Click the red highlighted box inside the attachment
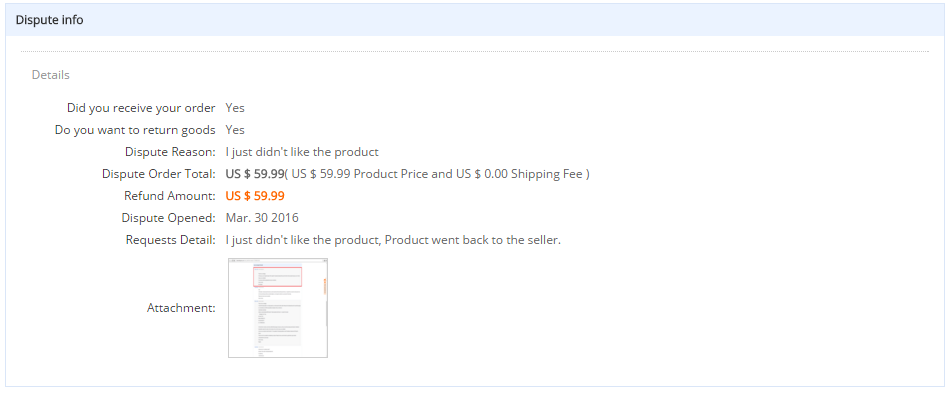 coord(277,276)
